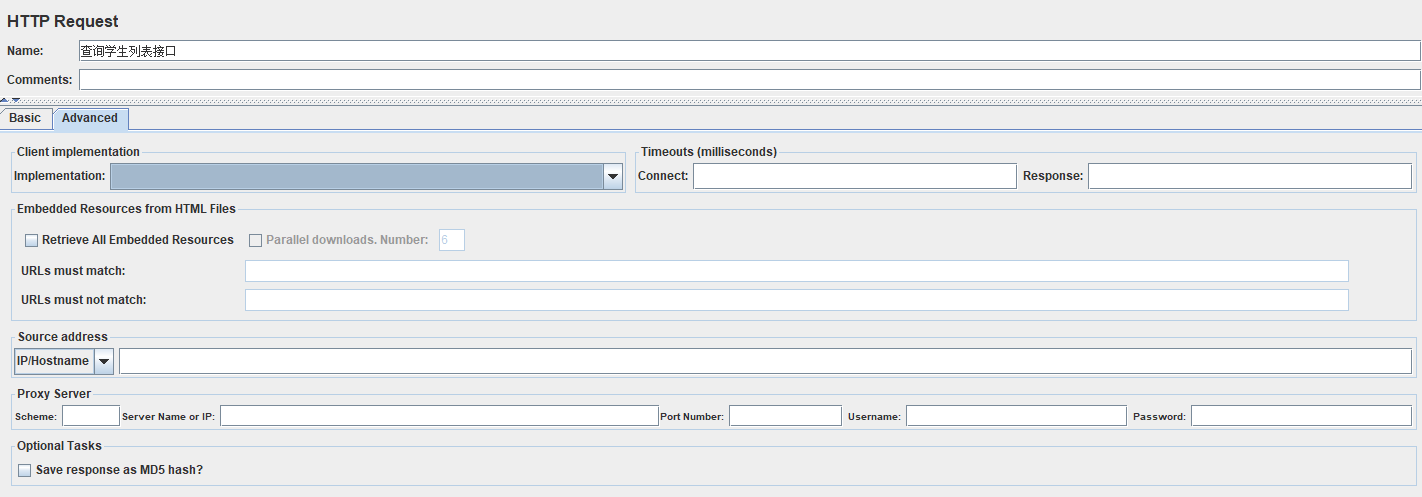Check Save response as MD5 hash
This screenshot has width=1422, height=497.
click(25, 470)
